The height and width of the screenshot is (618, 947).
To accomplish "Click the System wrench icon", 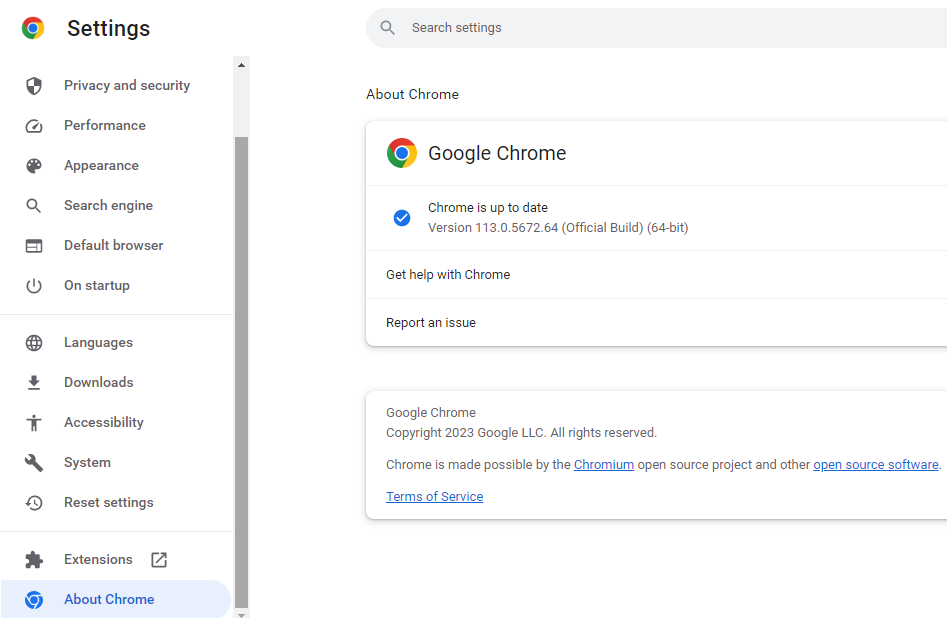I will [34, 463].
